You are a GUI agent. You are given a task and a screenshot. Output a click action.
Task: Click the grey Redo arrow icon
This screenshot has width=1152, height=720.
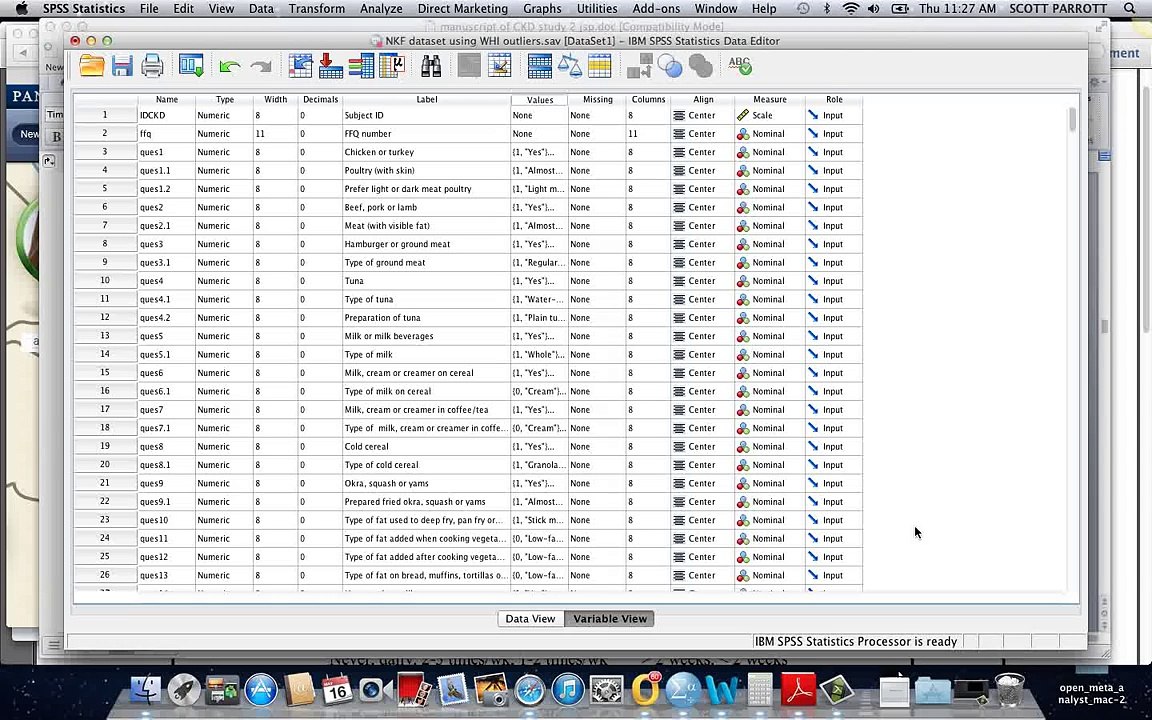(261, 67)
